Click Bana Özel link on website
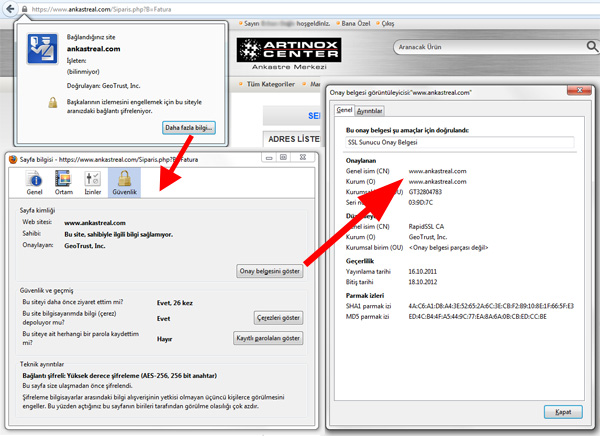This screenshot has height=436, width=600. point(355,23)
